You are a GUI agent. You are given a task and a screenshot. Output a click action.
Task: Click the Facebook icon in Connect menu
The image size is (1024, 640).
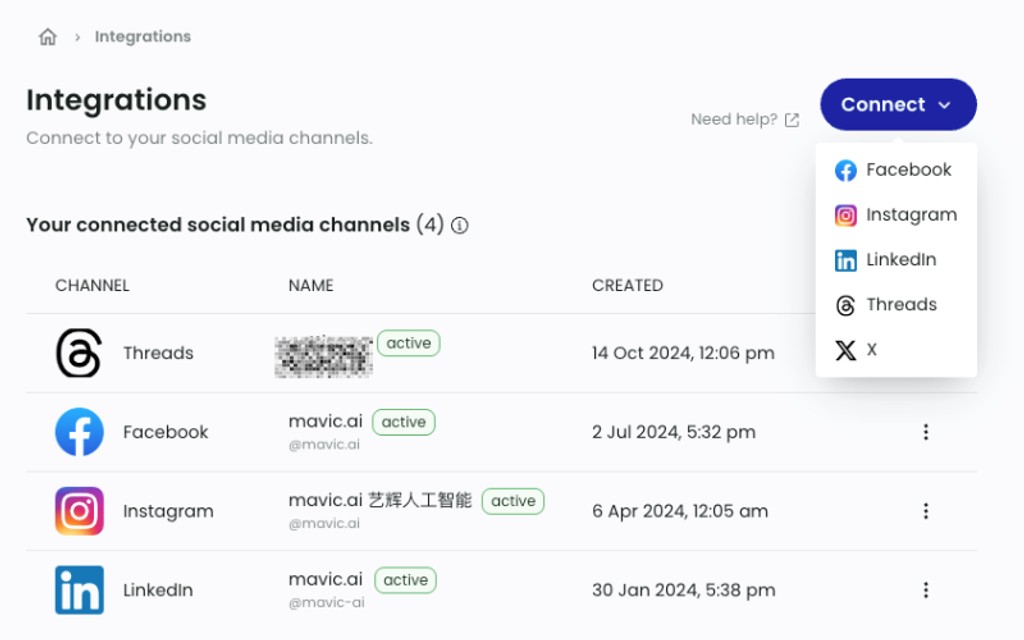tap(846, 170)
